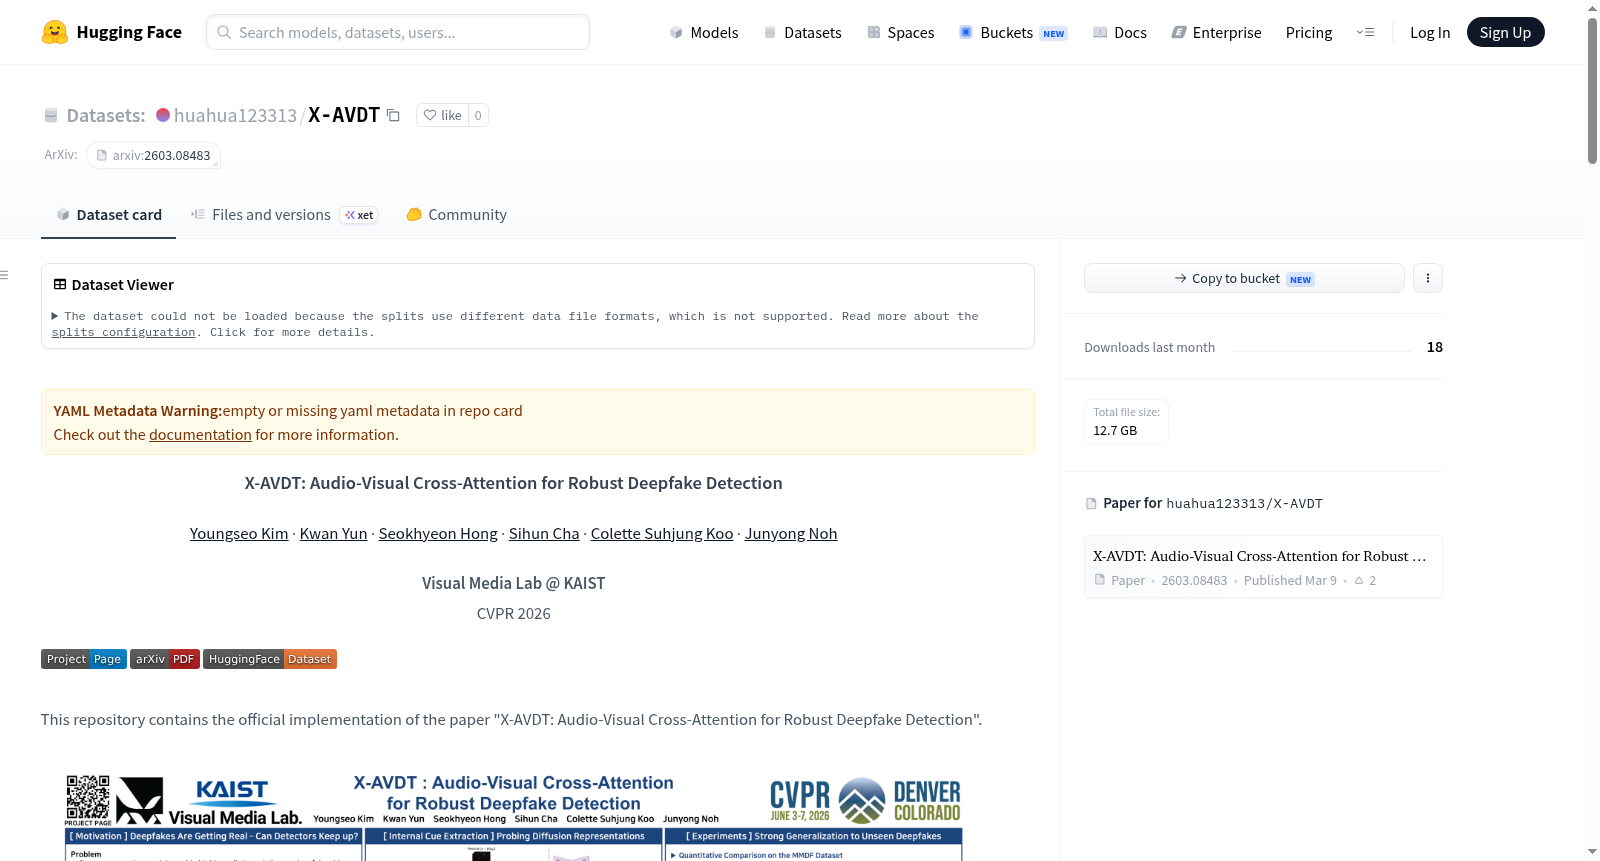Viewport: 1600px width, 861px height.
Task: Open author Junyong Noh link
Action: click(x=791, y=534)
